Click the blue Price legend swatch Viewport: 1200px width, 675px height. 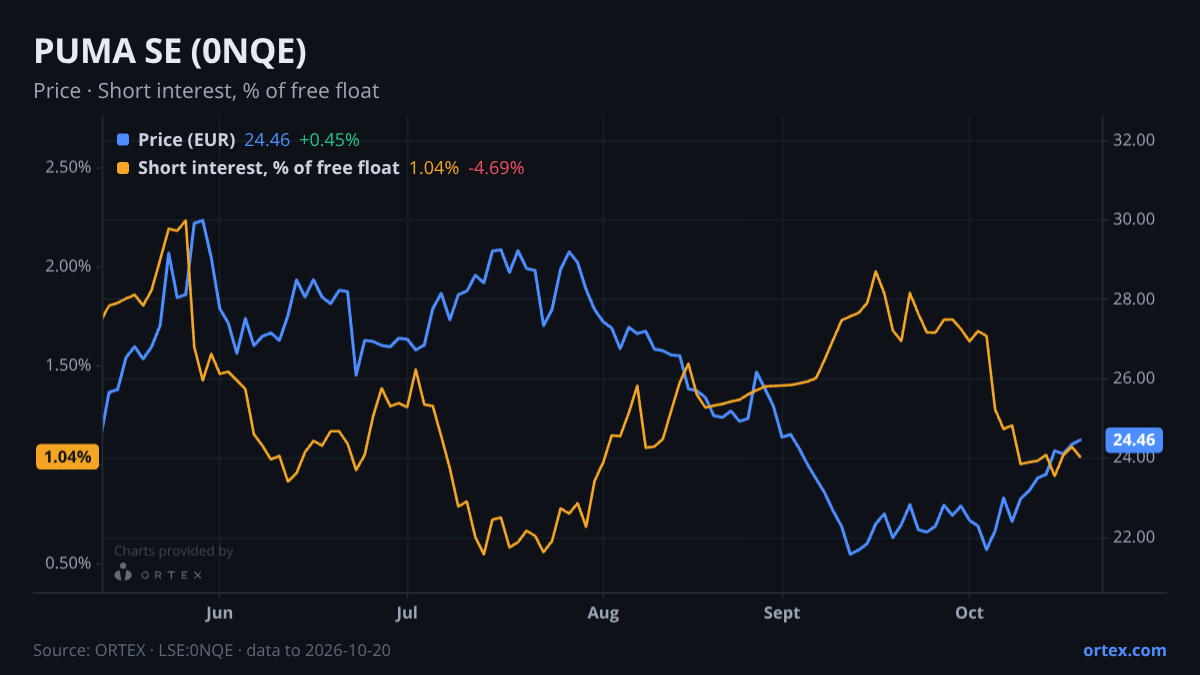(123, 140)
